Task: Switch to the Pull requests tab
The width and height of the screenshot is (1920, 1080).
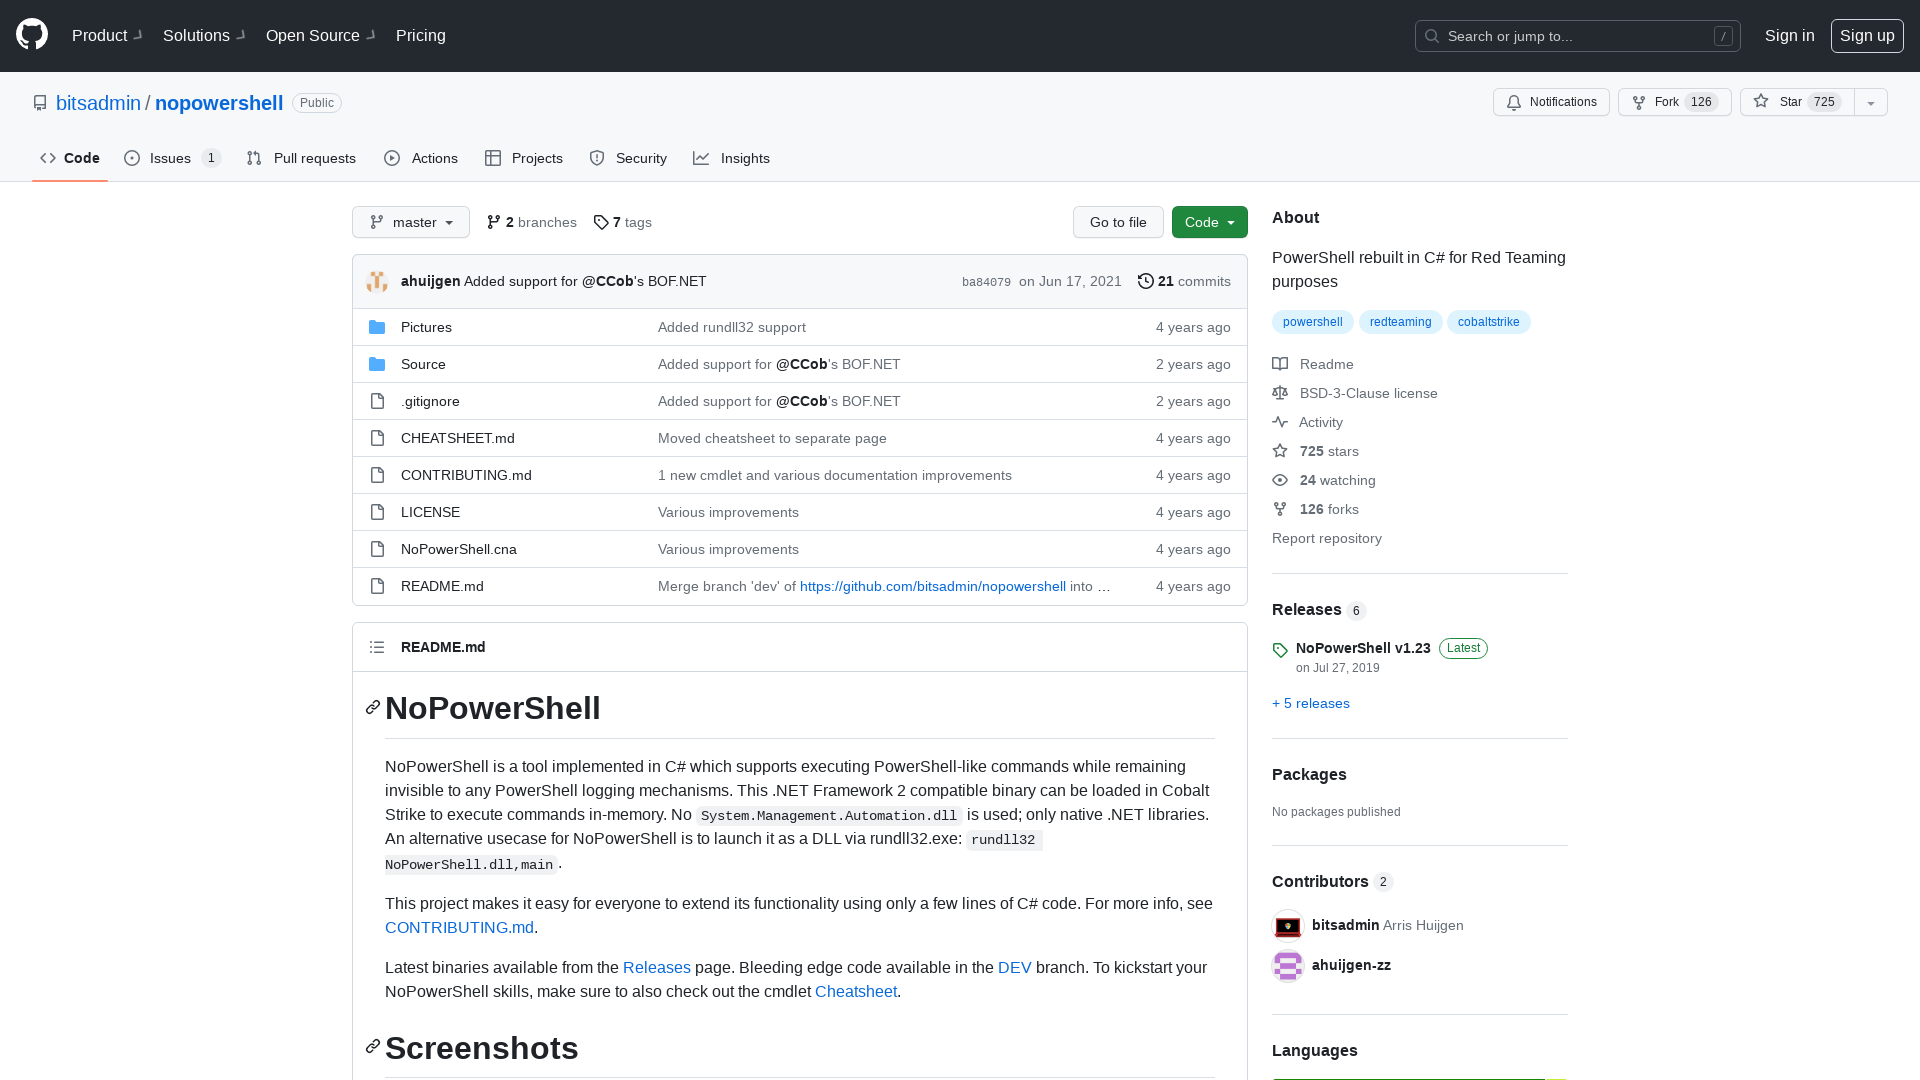Action: coord(301,158)
